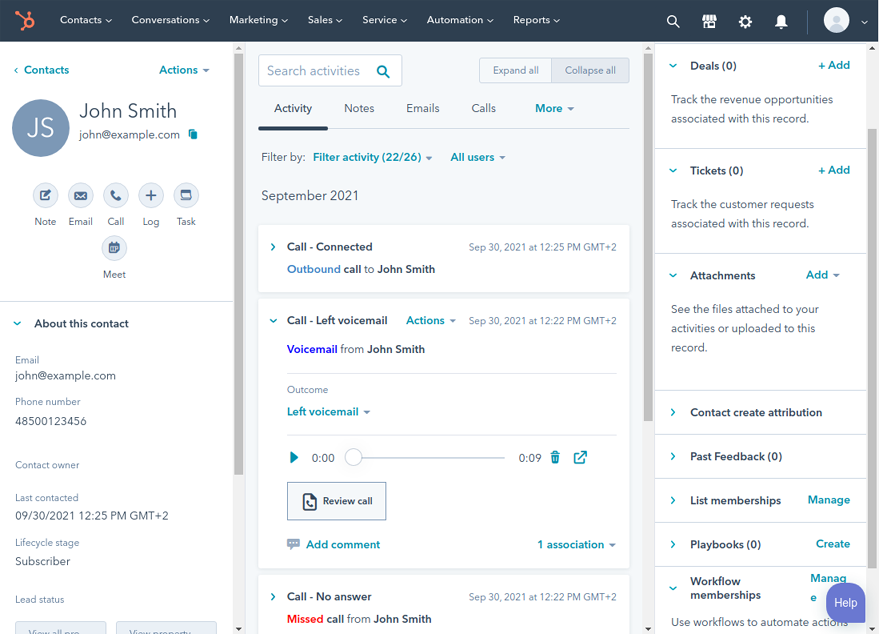
Task: Open HubSpot notifications bell
Action: pos(781,20)
